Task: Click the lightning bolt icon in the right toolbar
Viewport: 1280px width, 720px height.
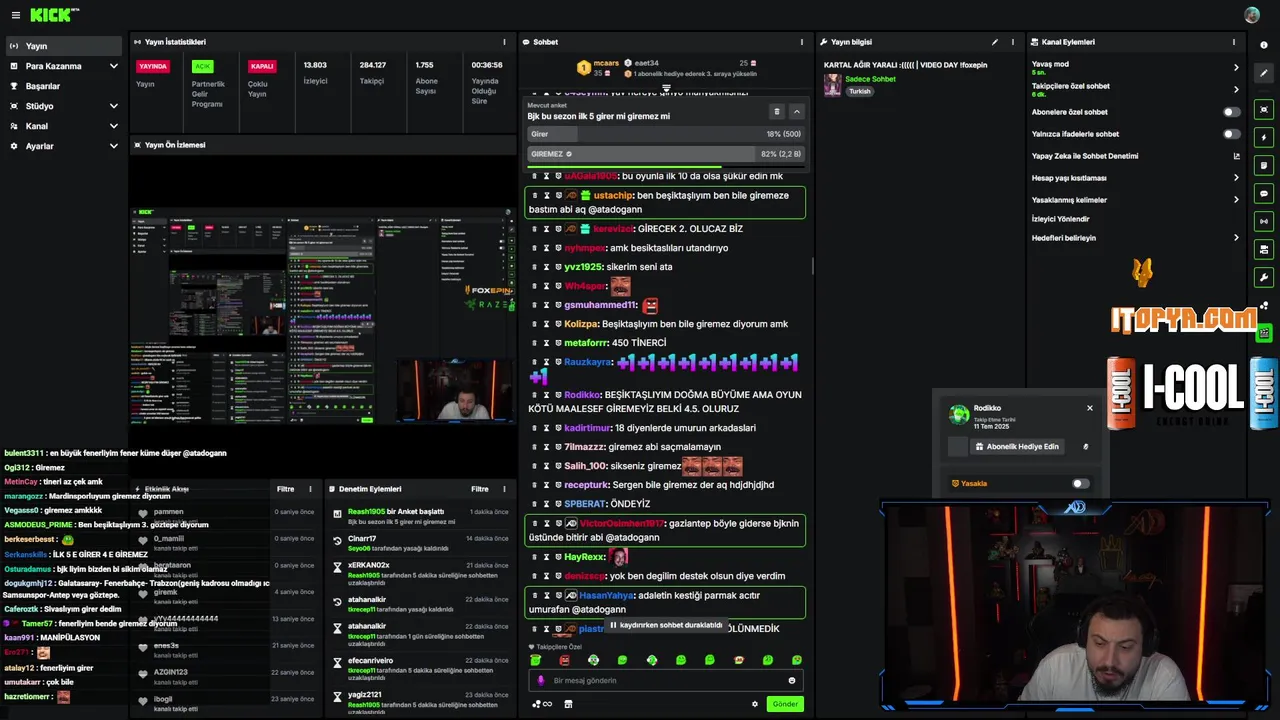Action: pyautogui.click(x=1264, y=137)
